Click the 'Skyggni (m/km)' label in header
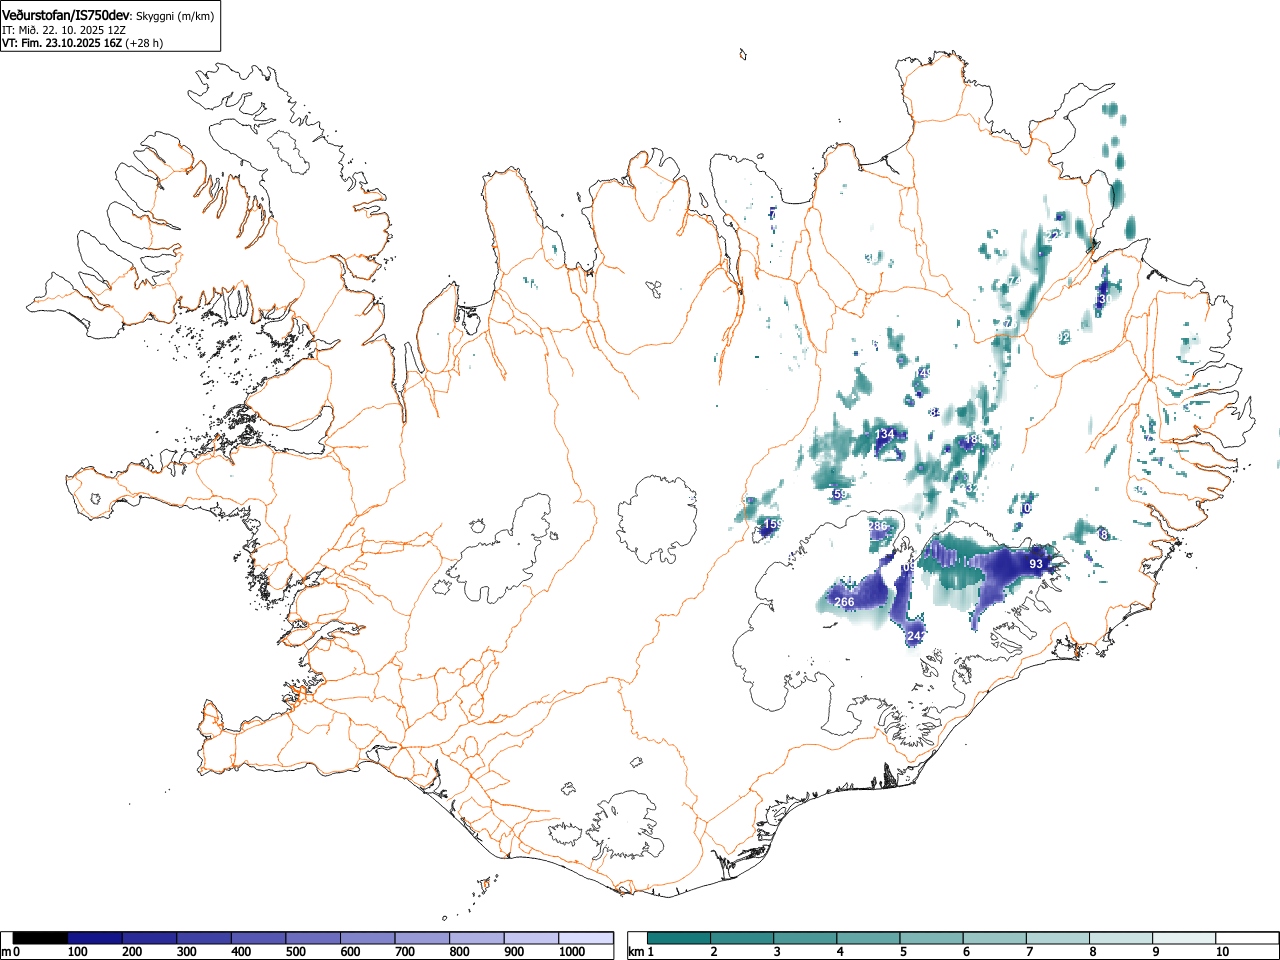Image resolution: width=1280 pixels, height=960 pixels. click(x=175, y=16)
